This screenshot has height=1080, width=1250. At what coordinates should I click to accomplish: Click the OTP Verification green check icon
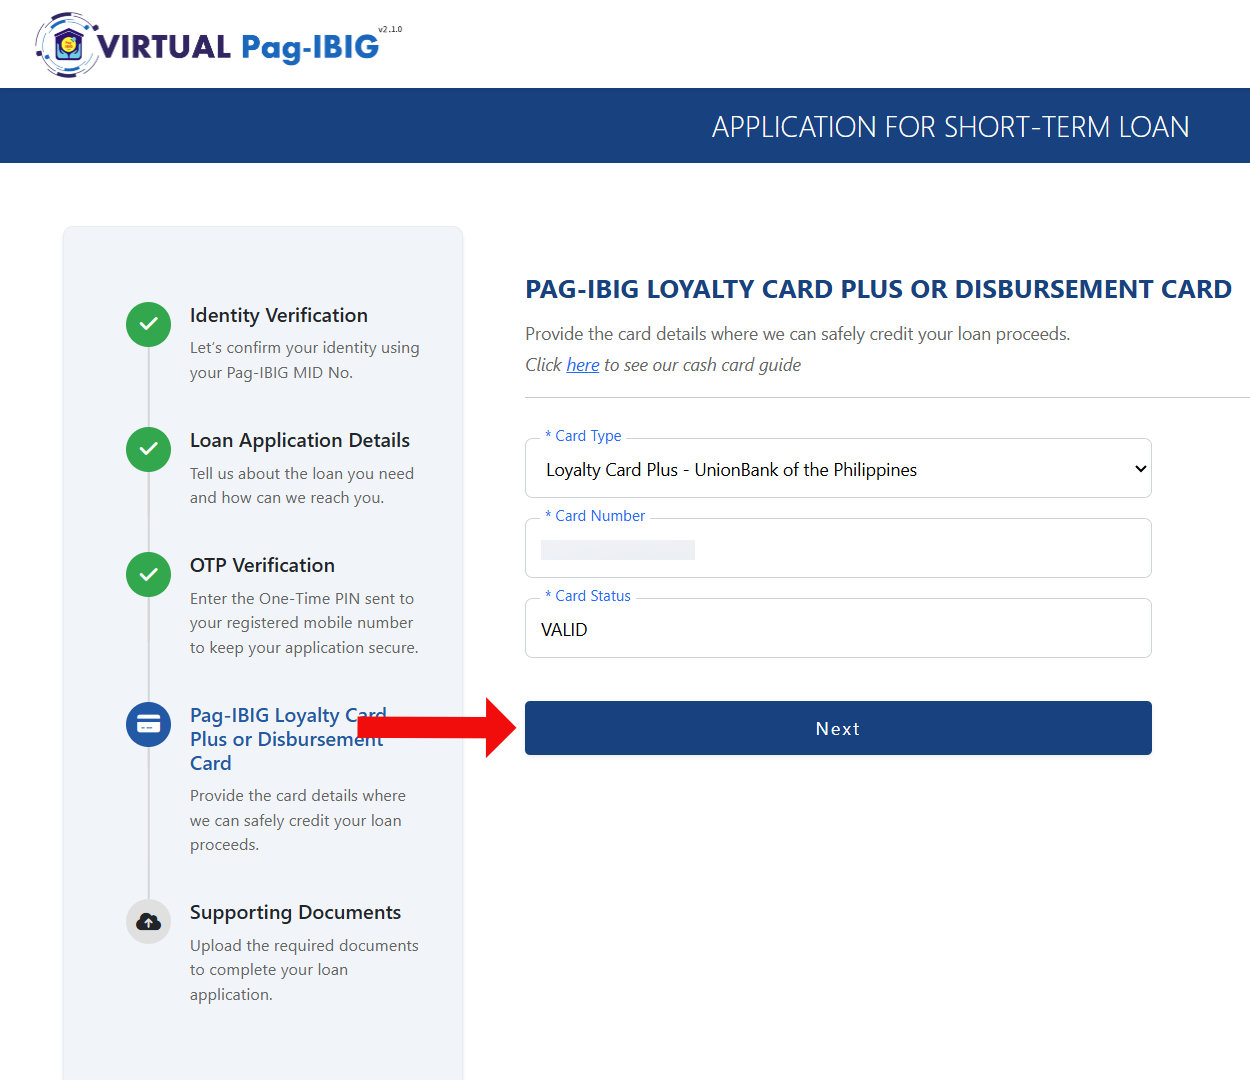(148, 574)
